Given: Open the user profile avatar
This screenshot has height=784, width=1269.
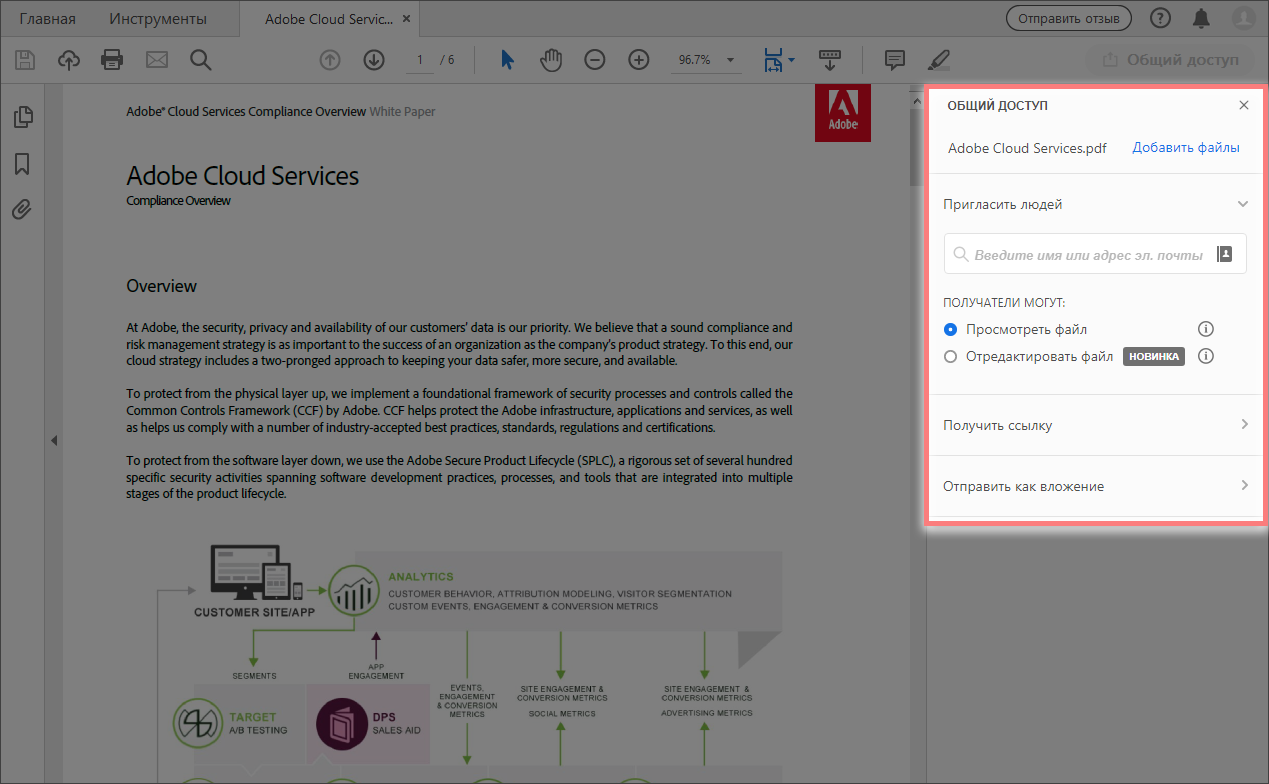Looking at the screenshot, I should (1243, 18).
